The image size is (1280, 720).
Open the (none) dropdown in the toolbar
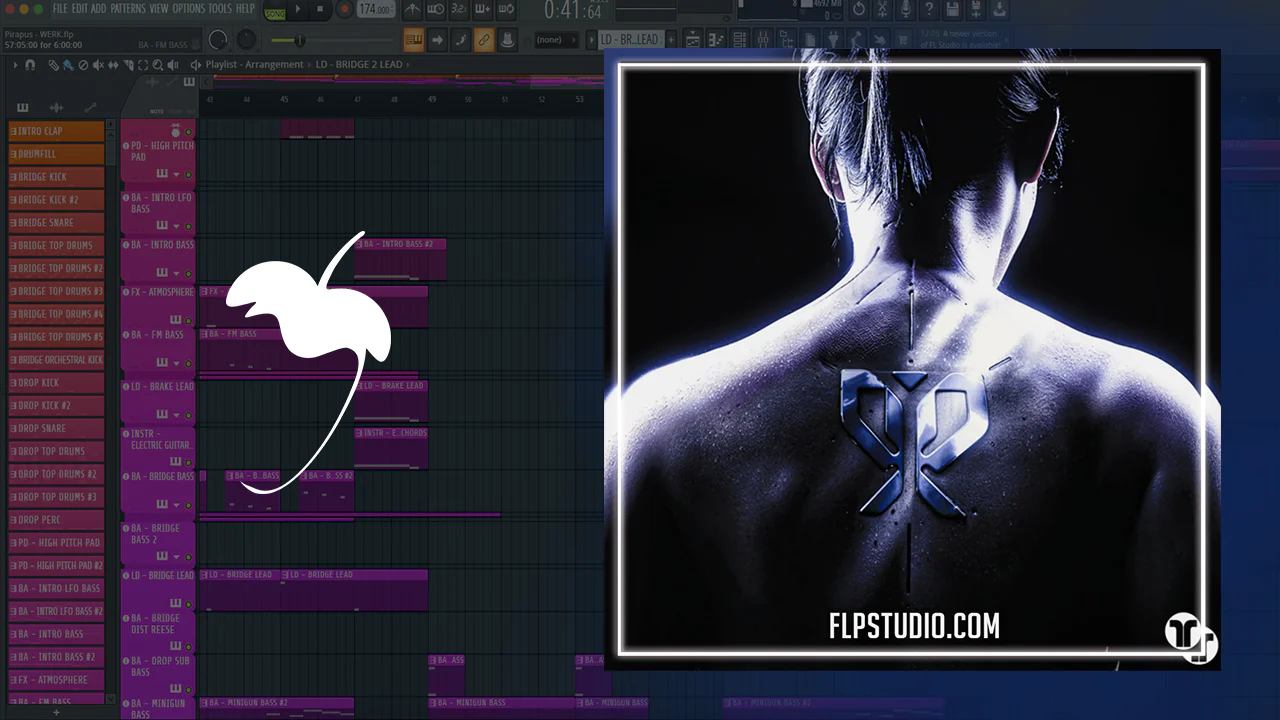click(556, 40)
